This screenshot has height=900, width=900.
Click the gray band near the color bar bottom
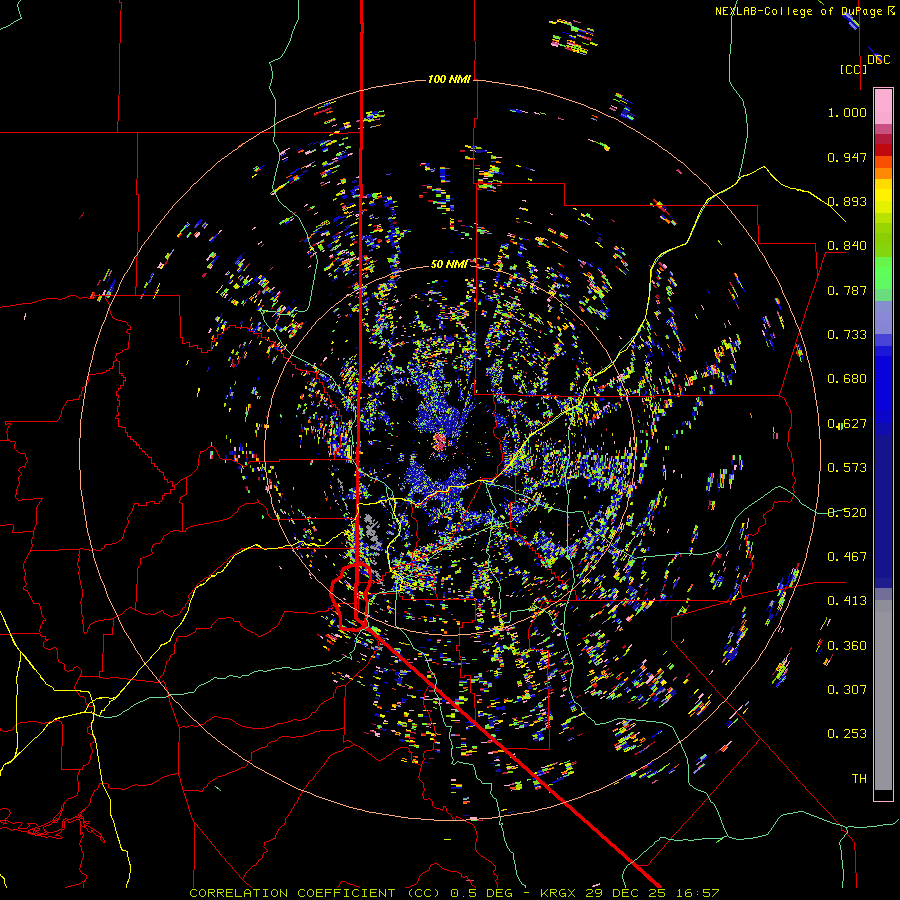tap(883, 695)
